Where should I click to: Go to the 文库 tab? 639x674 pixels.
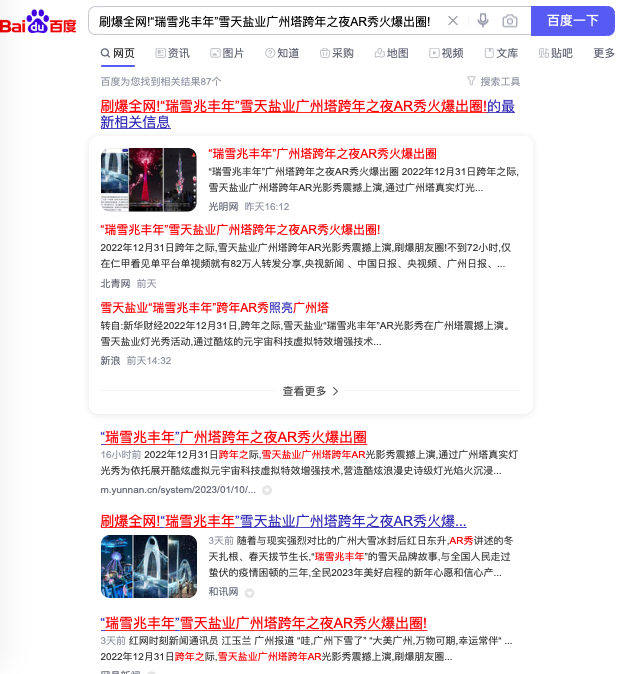501,53
